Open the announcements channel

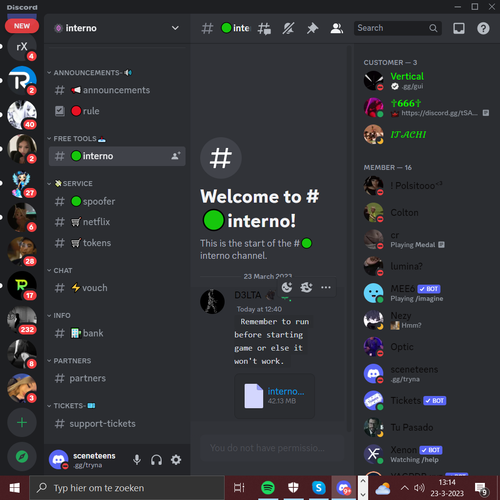tap(117, 90)
